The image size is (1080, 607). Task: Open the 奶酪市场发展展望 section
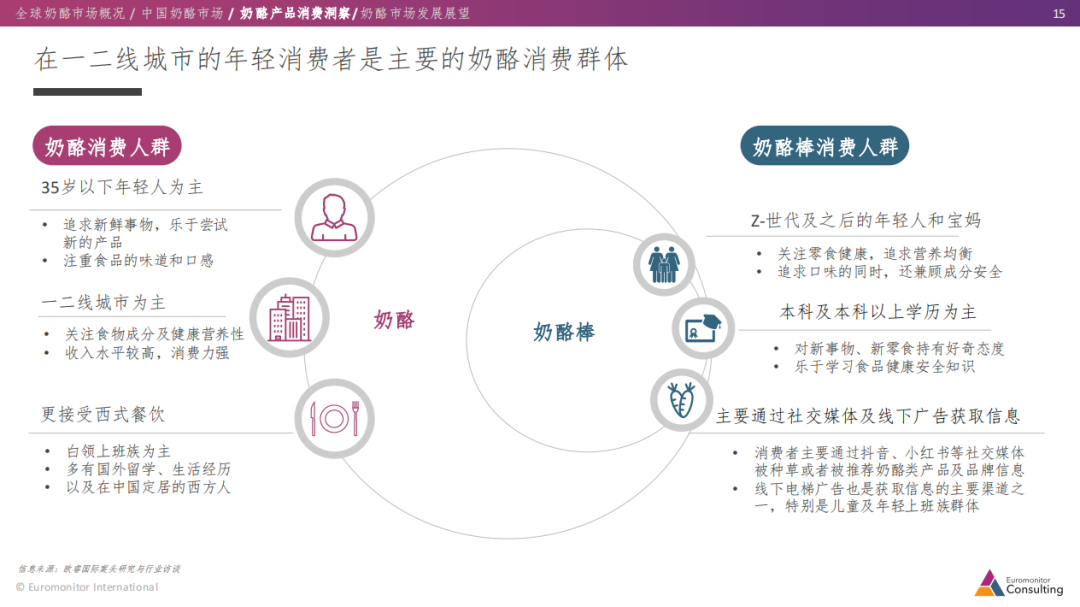(415, 14)
